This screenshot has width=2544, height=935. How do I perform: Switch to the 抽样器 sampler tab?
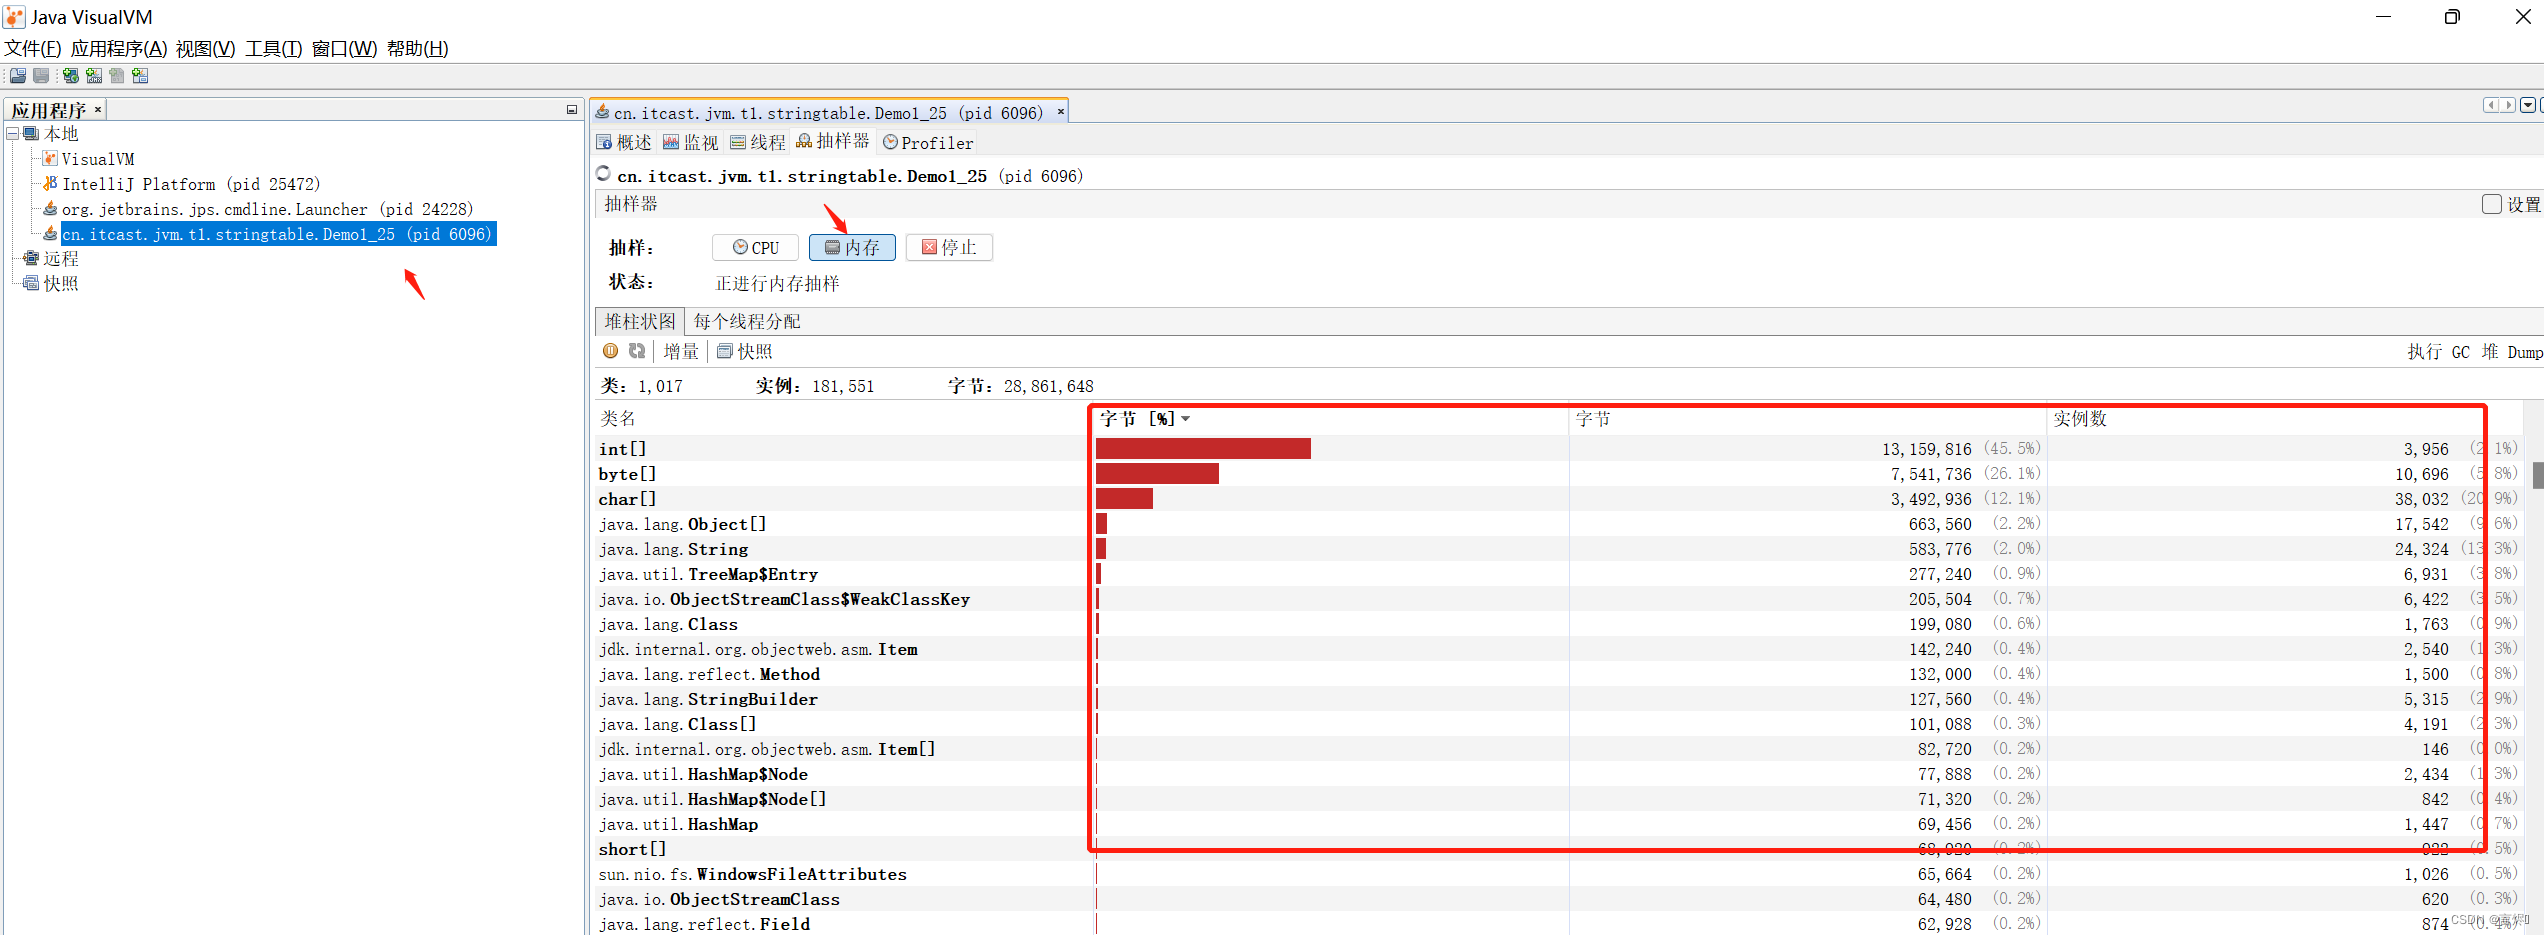pyautogui.click(x=833, y=142)
